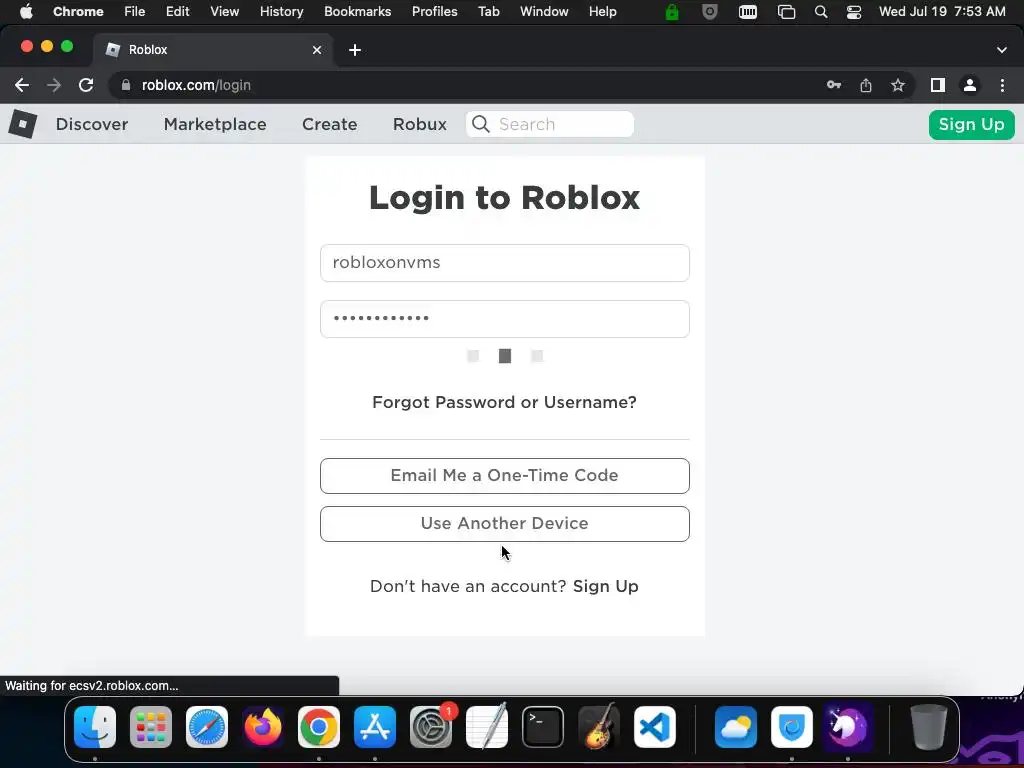Click Use Another Device button
This screenshot has width=1024, height=768.
504,524
